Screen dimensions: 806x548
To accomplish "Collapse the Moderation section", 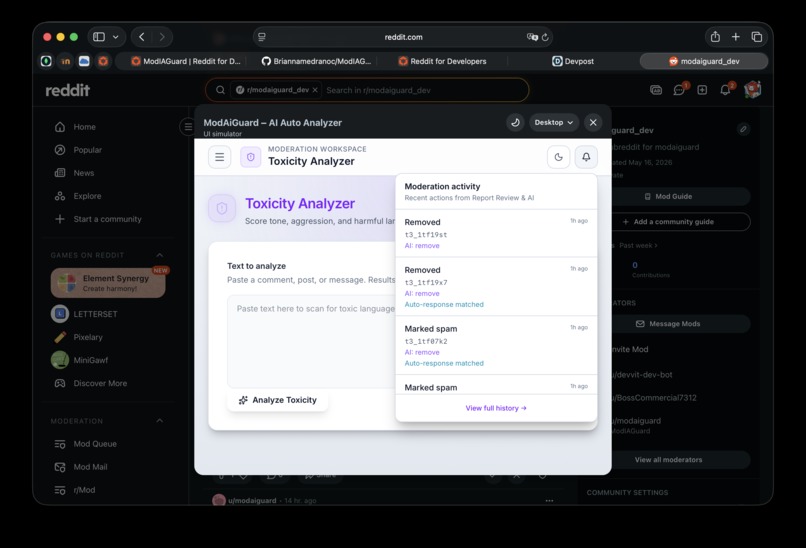I will (160, 421).
